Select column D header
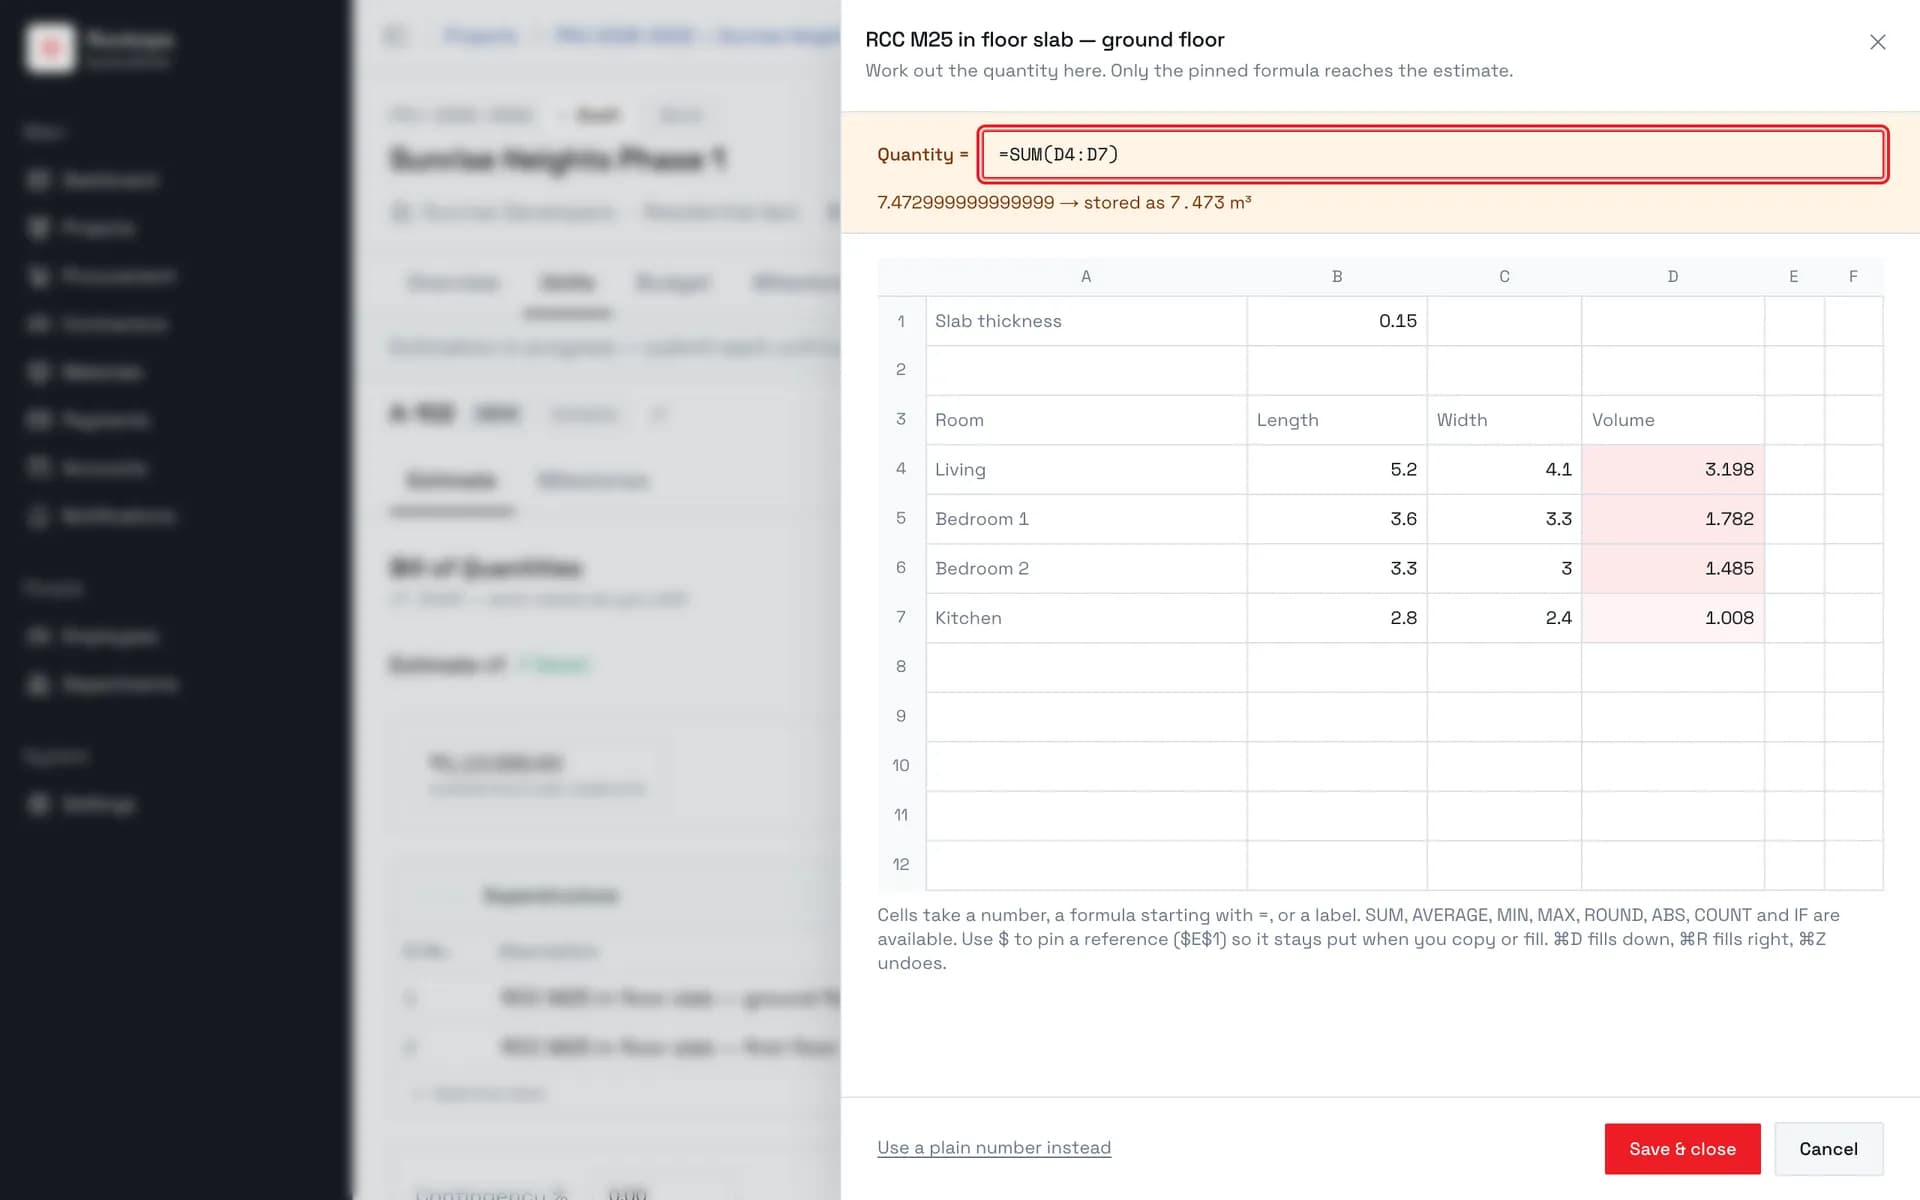Screen dimensions: 1920x1200 [x=1673, y=277]
